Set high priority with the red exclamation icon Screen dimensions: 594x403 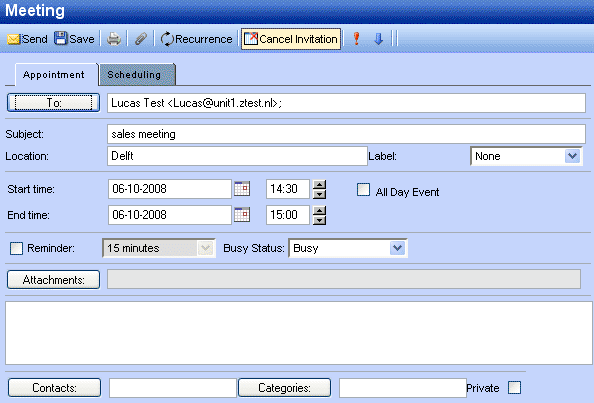[356, 39]
